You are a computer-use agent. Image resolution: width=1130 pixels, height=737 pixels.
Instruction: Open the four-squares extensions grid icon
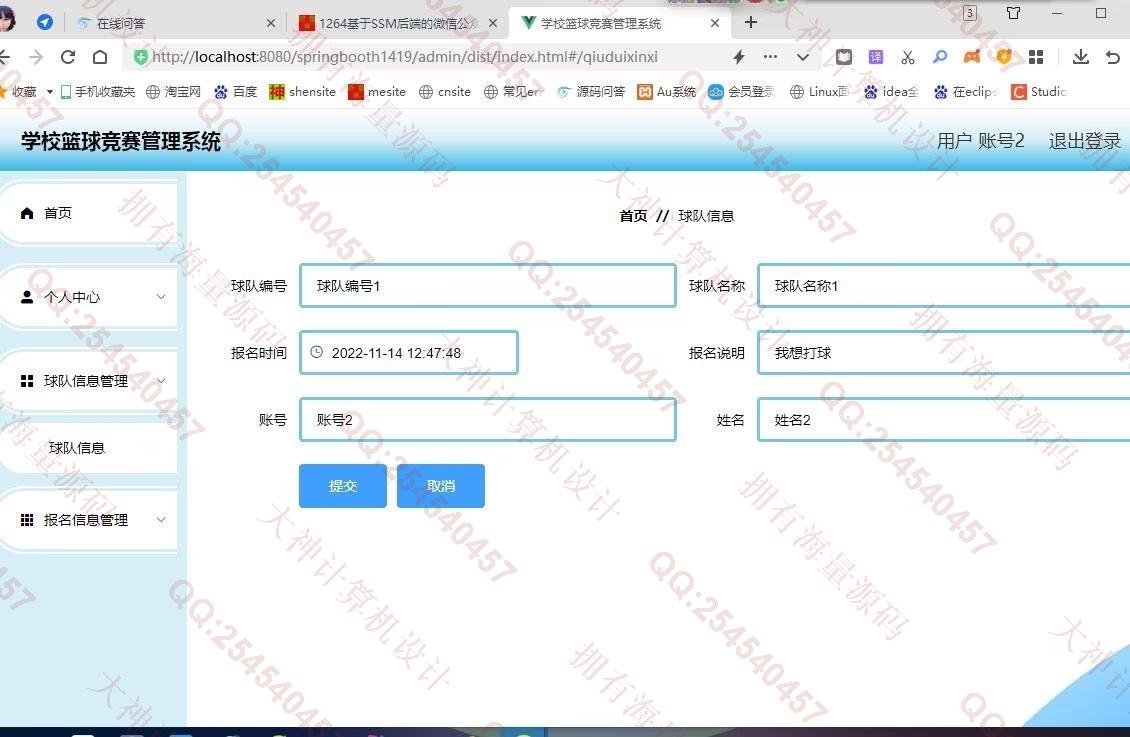point(1036,57)
